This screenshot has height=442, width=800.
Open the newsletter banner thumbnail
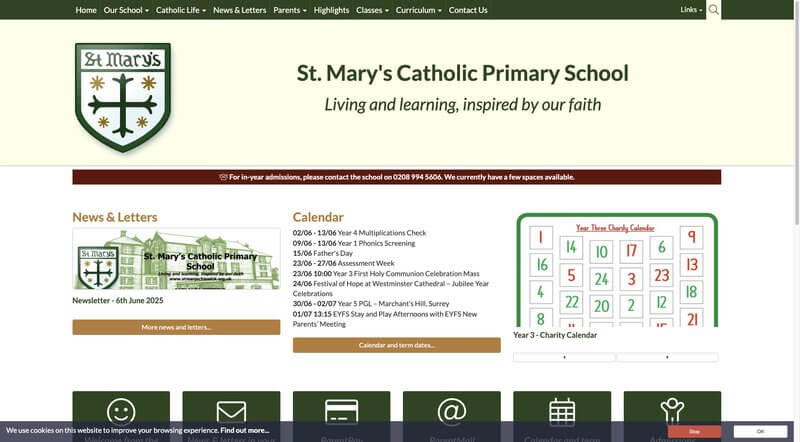[x=176, y=259]
